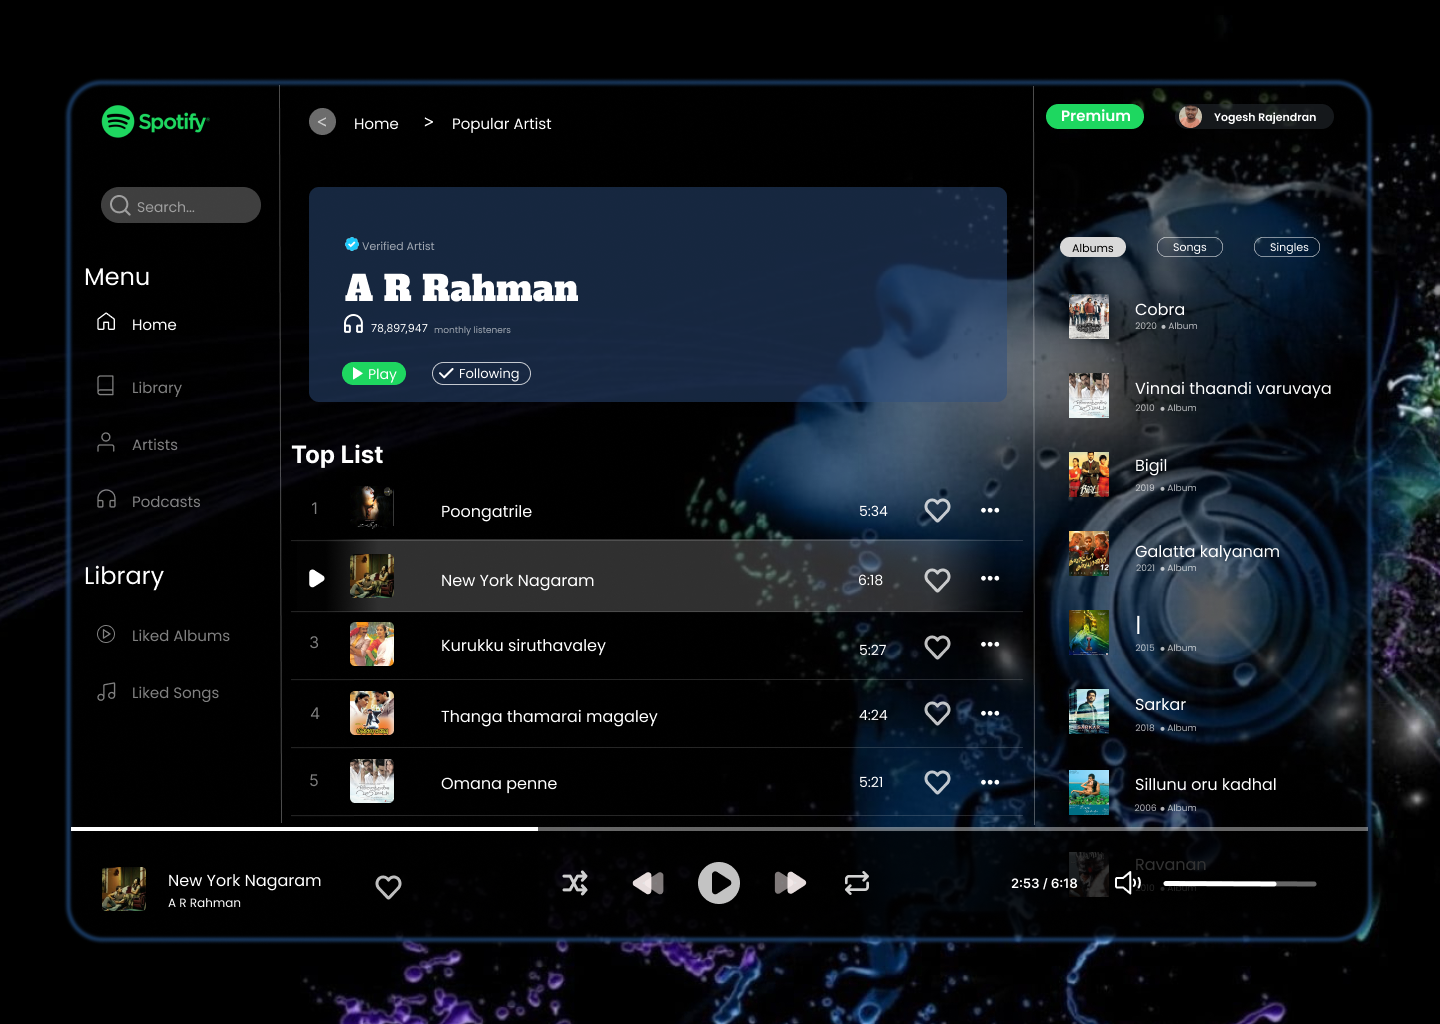
Task: Click Yogesh Rajendran's profile avatar
Action: point(1190,117)
